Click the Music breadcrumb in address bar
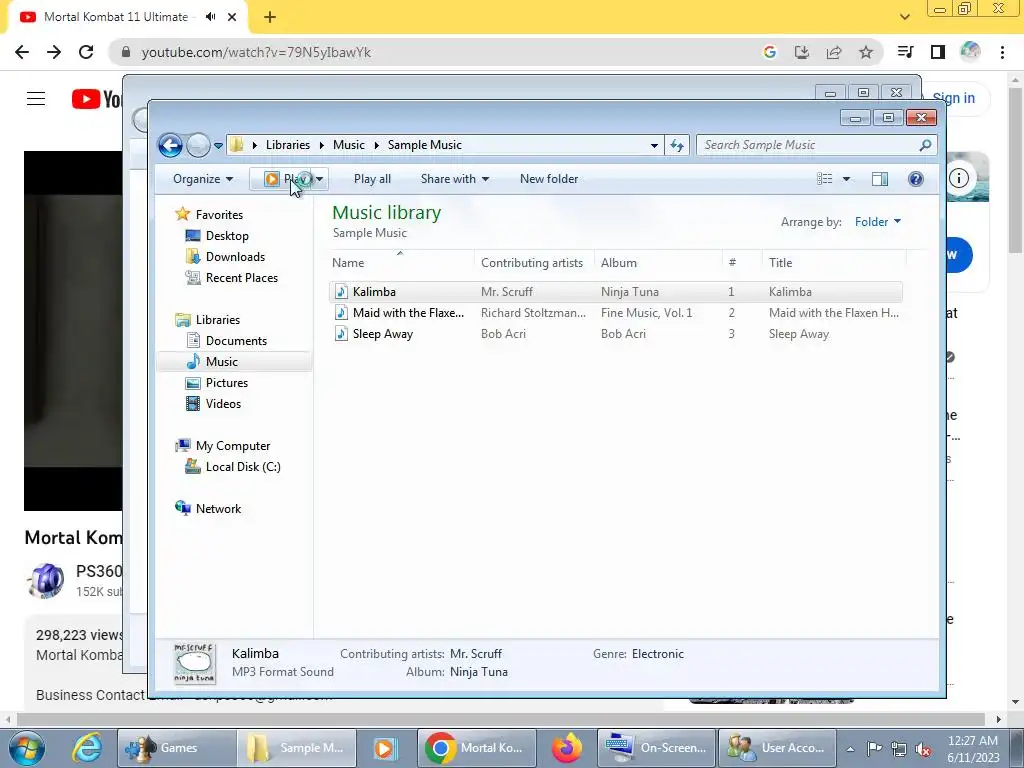Viewport: 1024px width, 768px height. coord(349,145)
